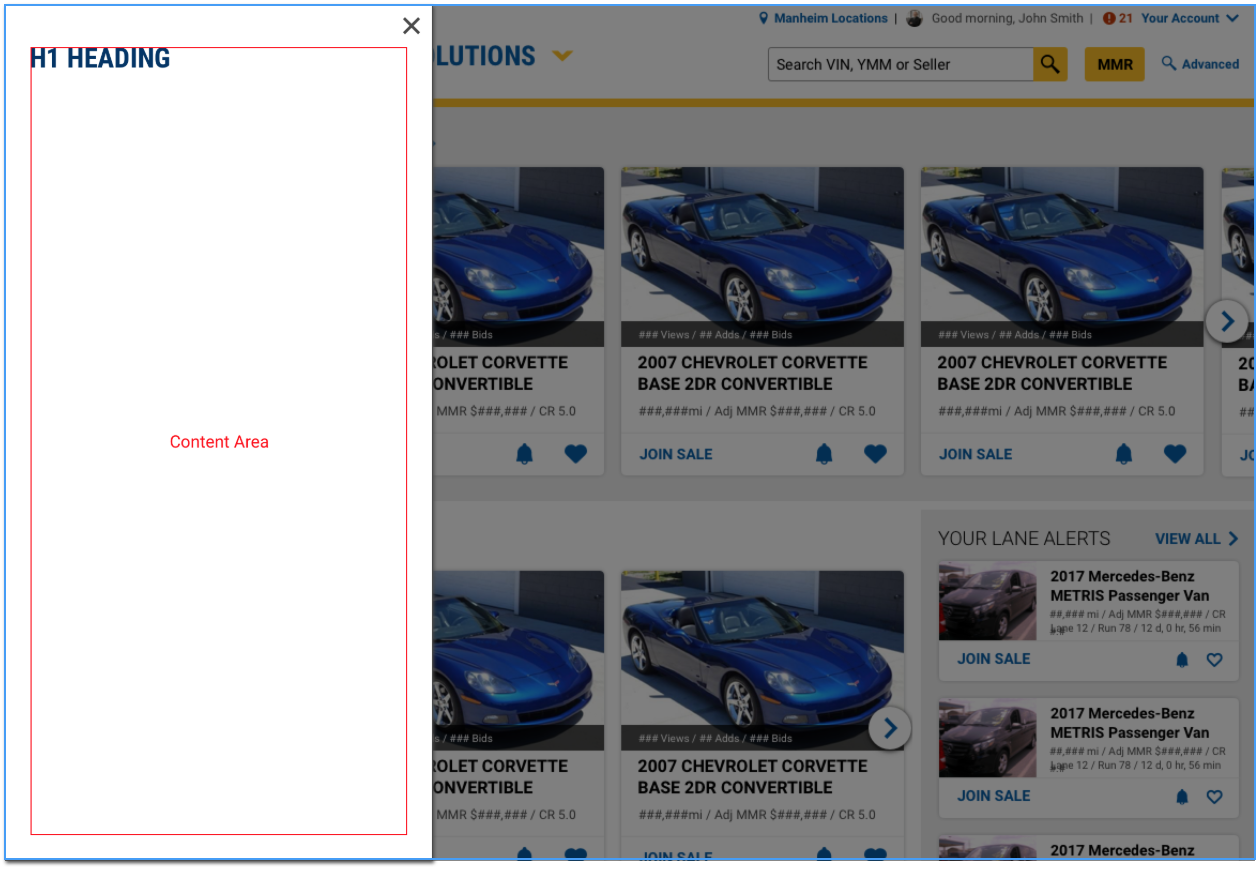Click the yellow magnifier search button
1260x870 pixels.
pyautogui.click(x=1049, y=64)
